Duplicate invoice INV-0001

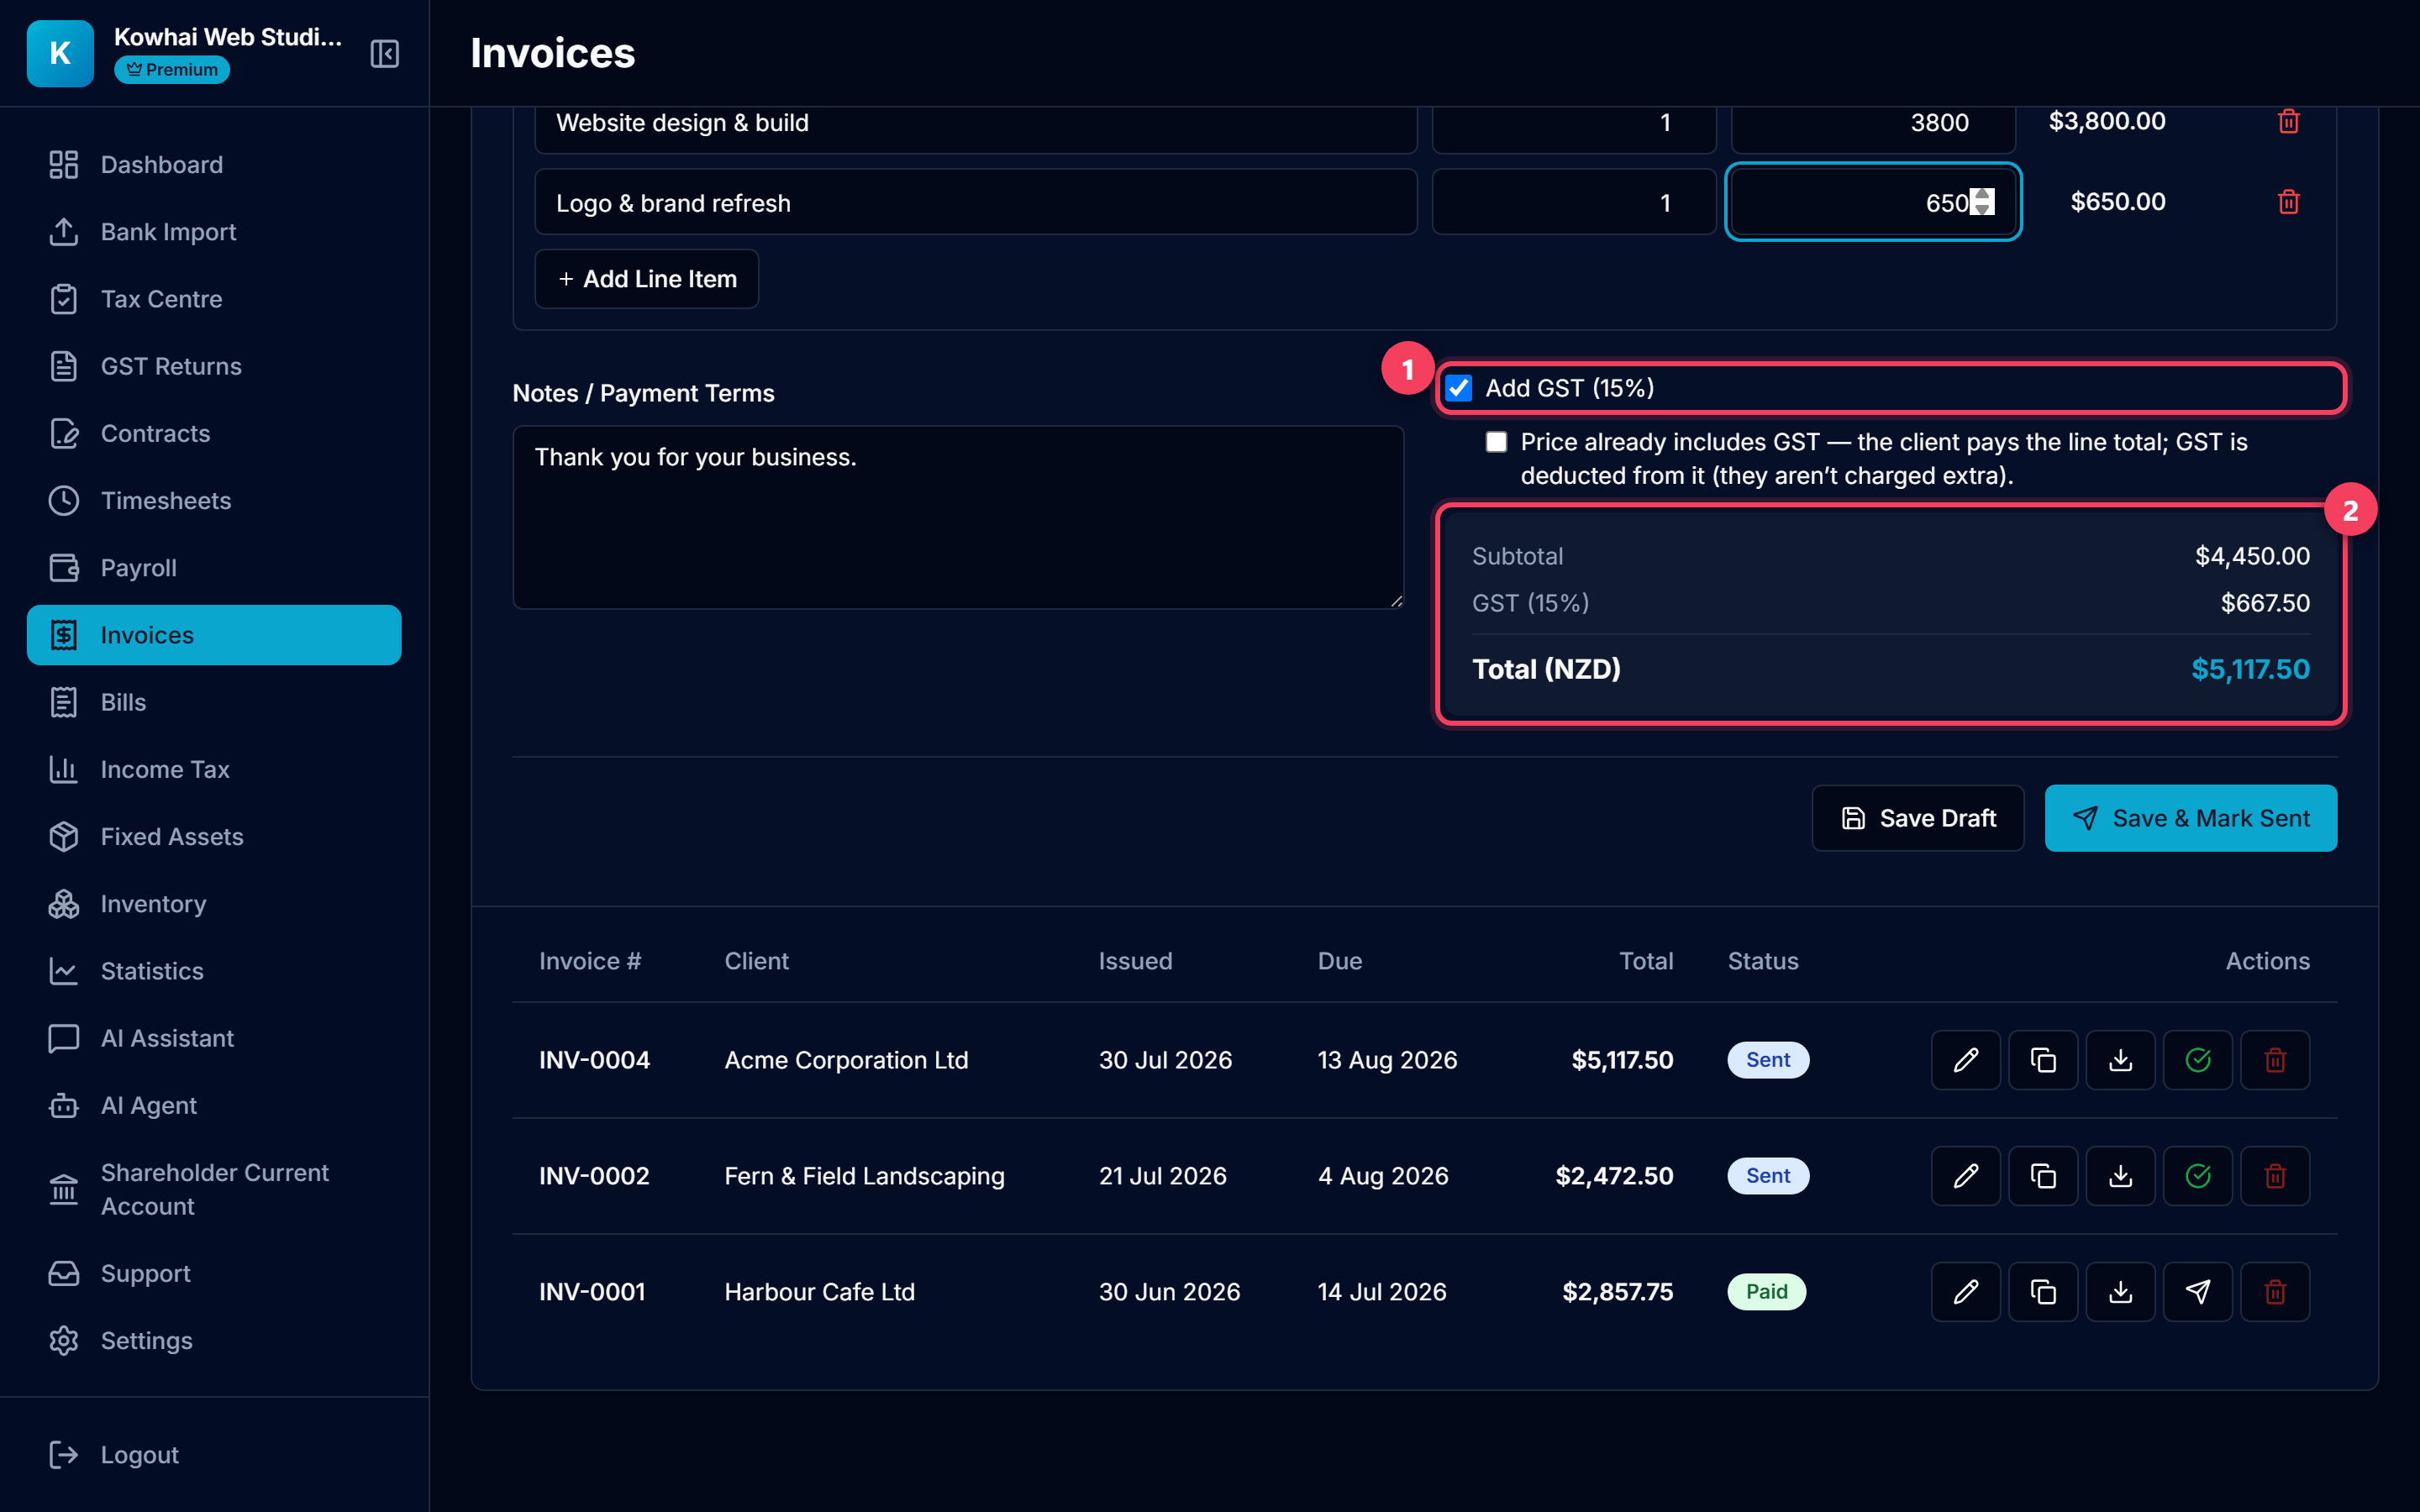tap(2043, 1292)
